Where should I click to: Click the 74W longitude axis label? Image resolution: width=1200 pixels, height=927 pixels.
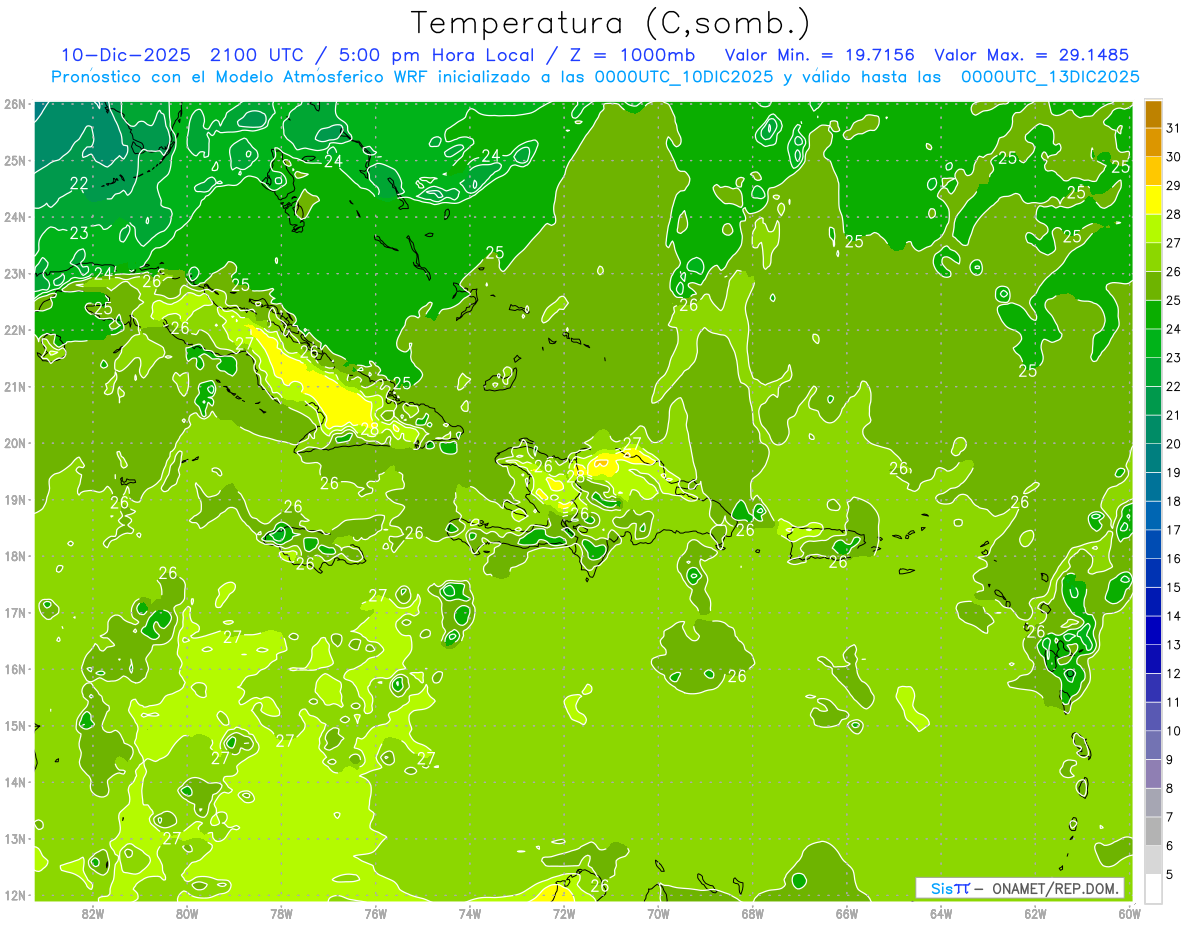[469, 913]
